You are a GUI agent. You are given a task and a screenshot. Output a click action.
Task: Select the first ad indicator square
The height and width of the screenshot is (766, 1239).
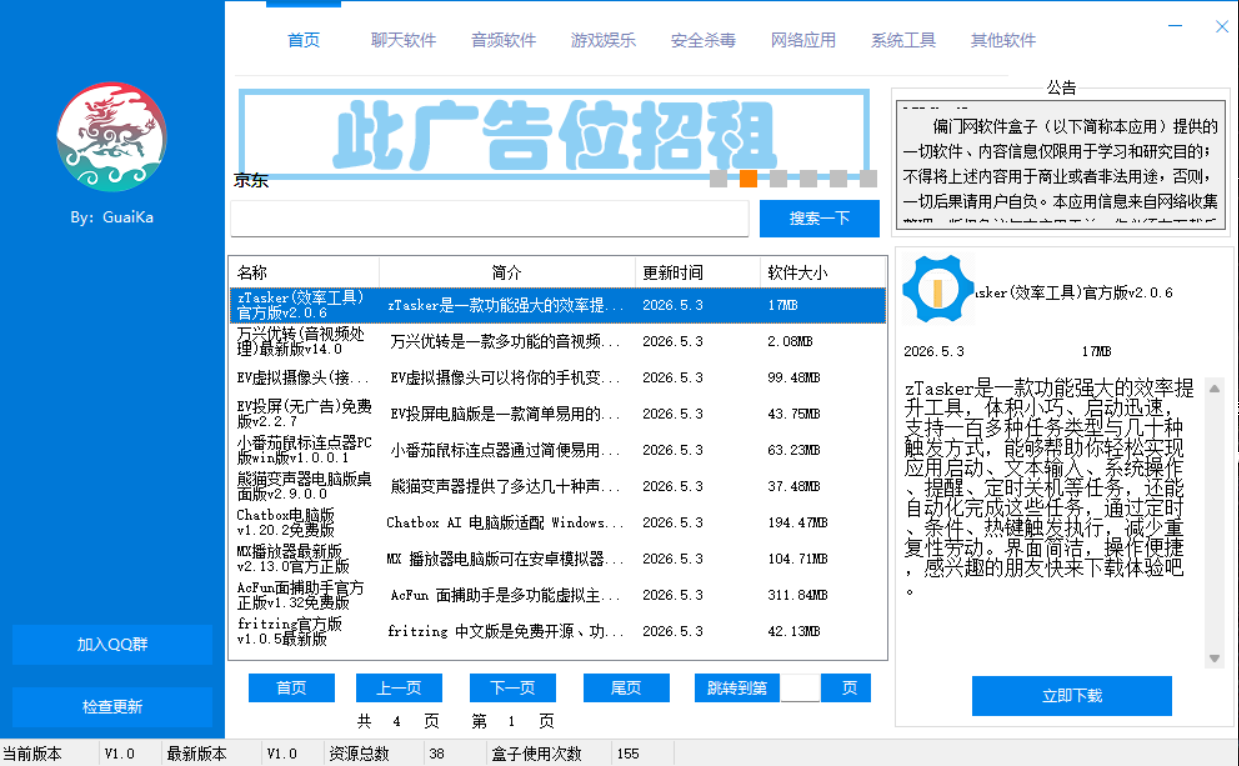[x=718, y=179]
